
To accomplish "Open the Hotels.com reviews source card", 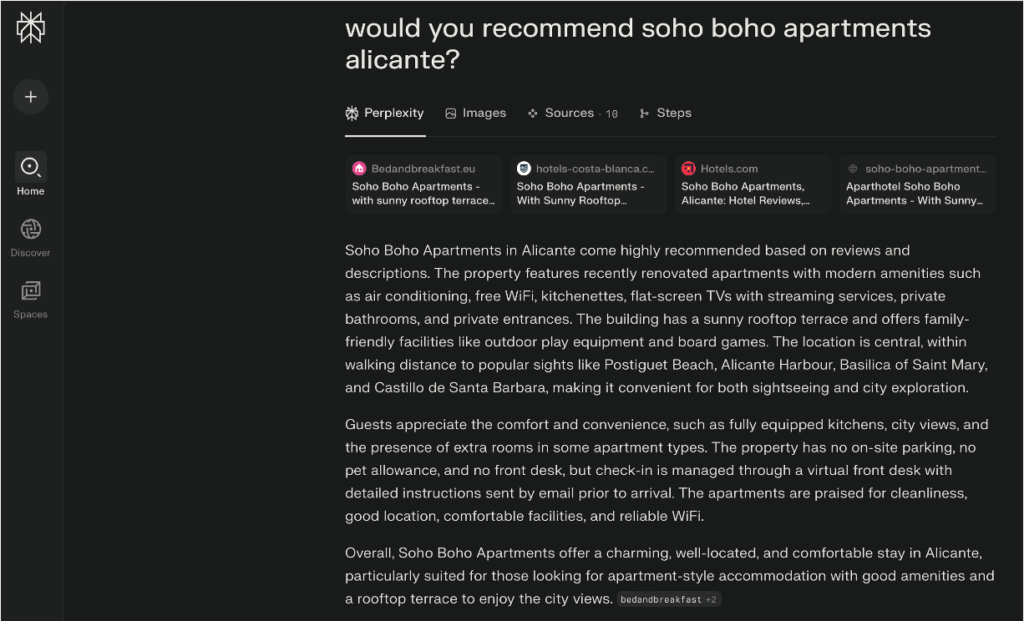I will point(752,185).
